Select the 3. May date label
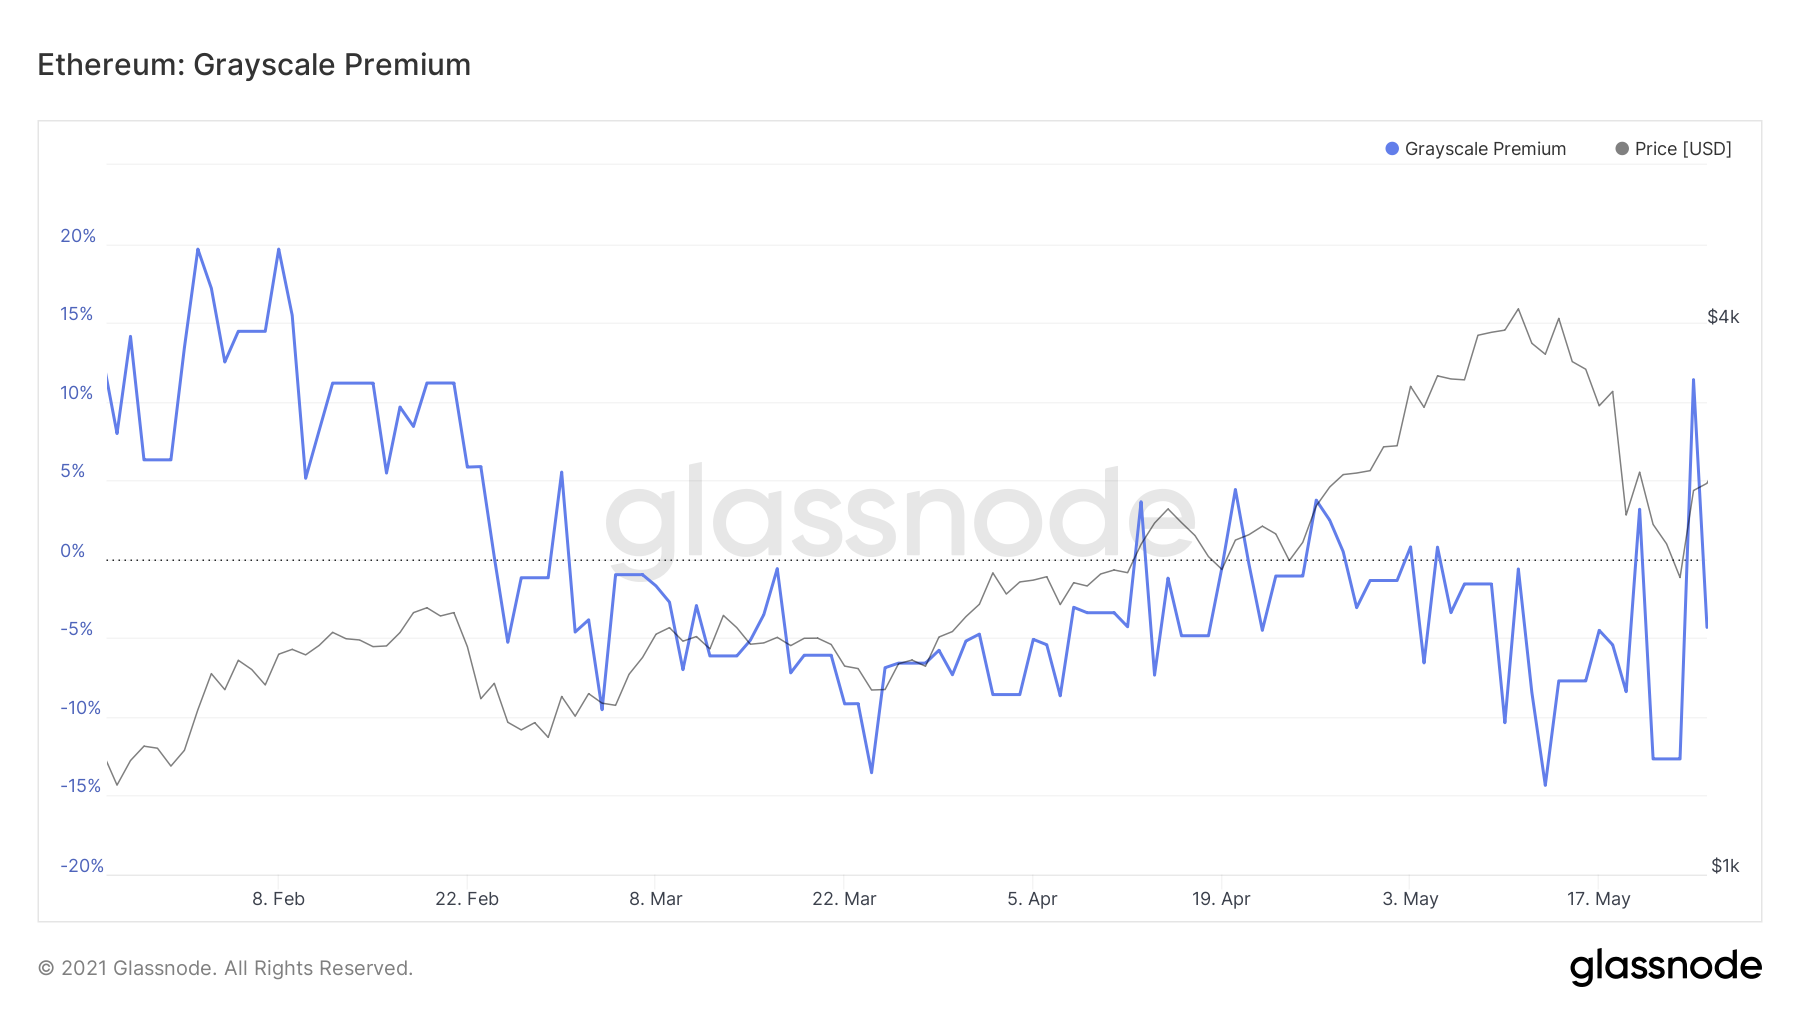The image size is (1800, 1013). 1410,899
